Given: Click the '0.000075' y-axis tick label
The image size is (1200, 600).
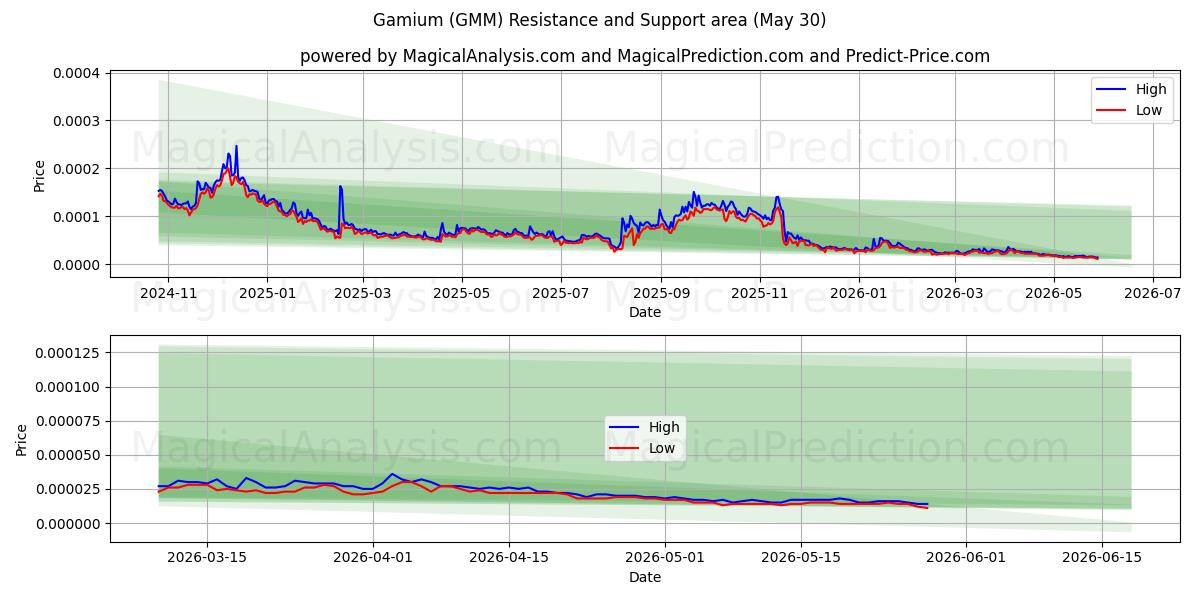Looking at the screenshot, I should coord(69,421).
